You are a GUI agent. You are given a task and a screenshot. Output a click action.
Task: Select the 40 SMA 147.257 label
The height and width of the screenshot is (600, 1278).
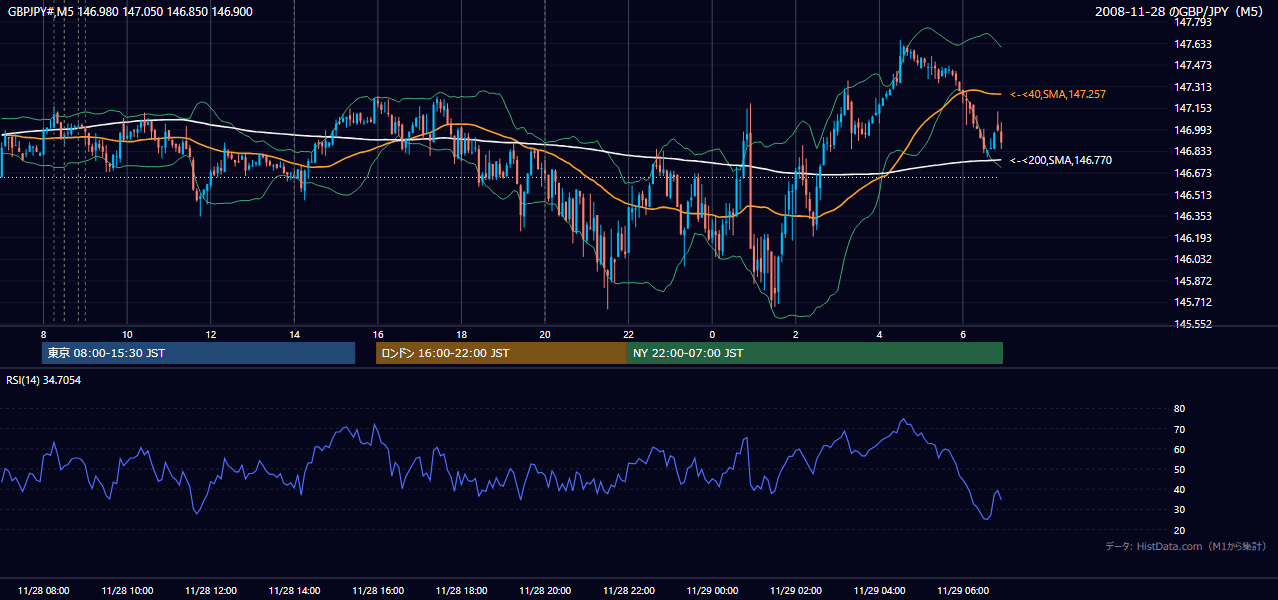click(1058, 94)
